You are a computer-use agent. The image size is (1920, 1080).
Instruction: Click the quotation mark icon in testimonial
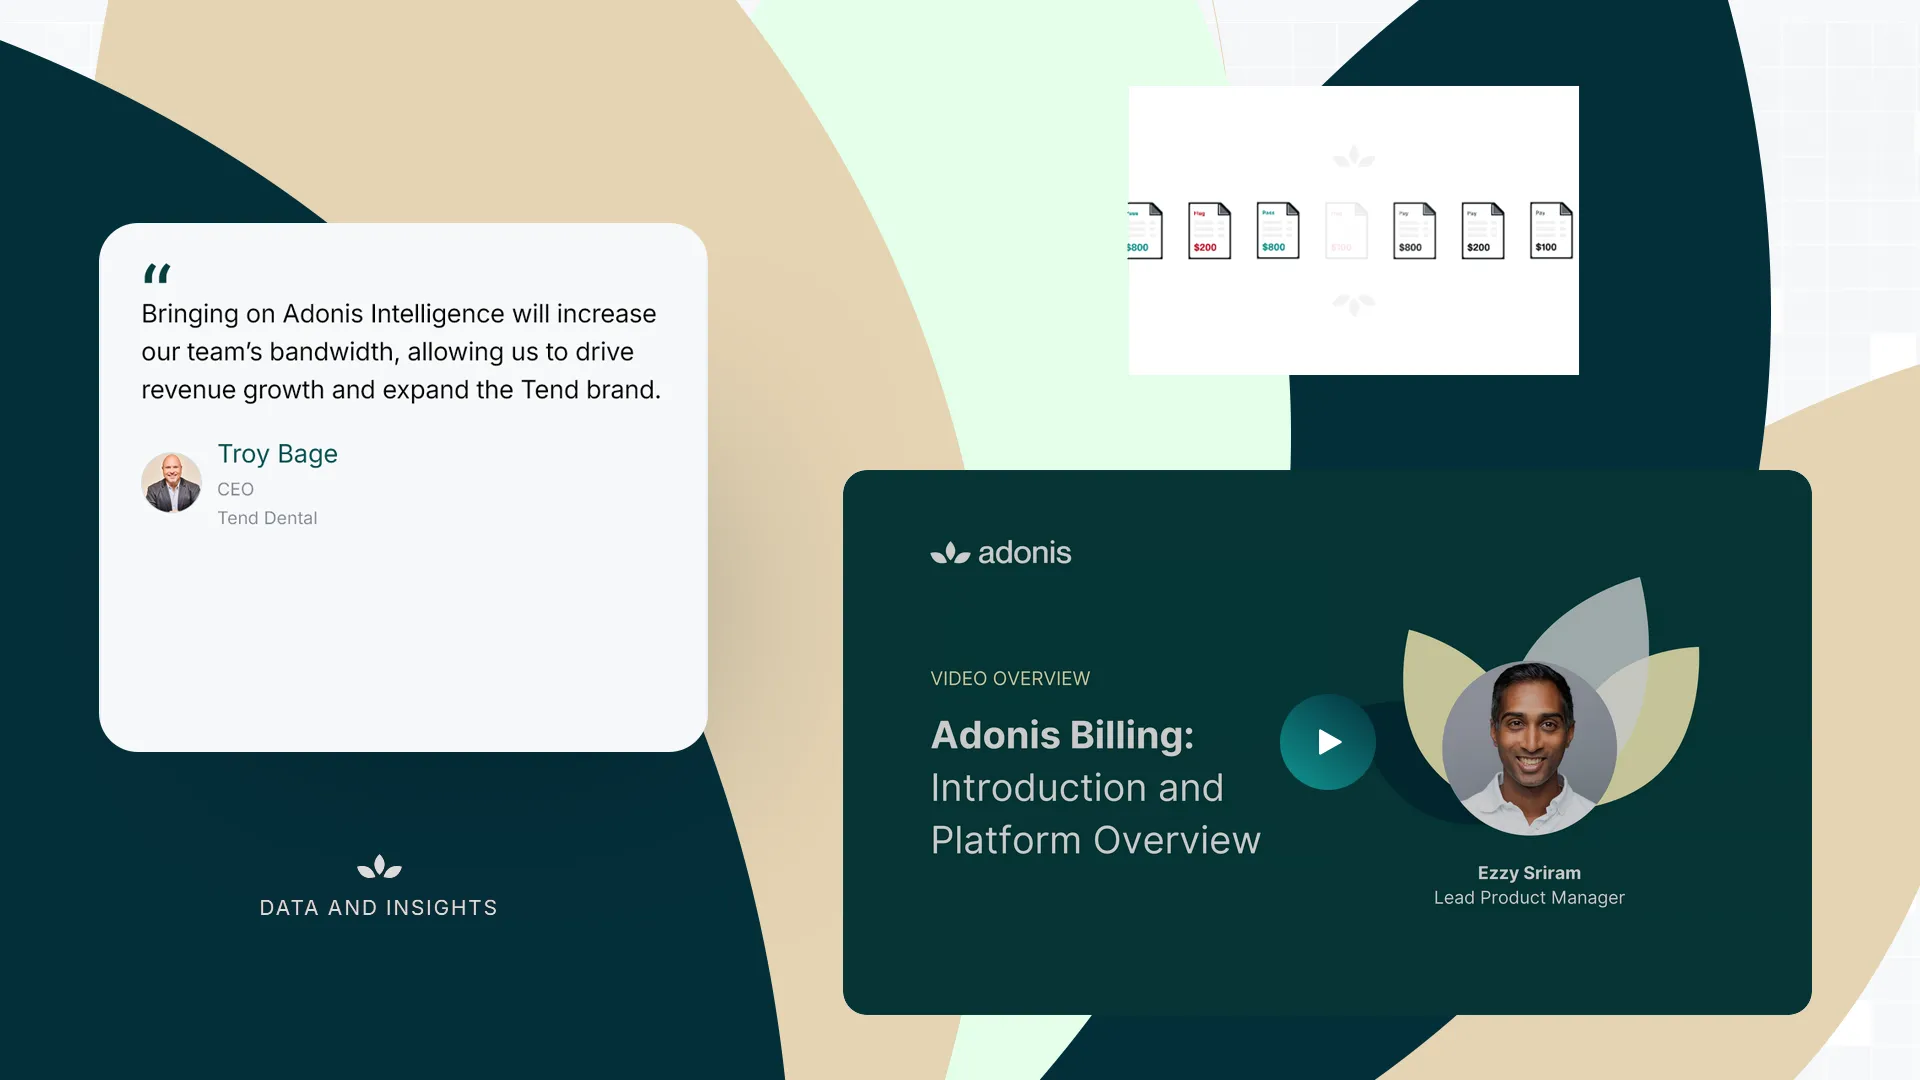157,273
